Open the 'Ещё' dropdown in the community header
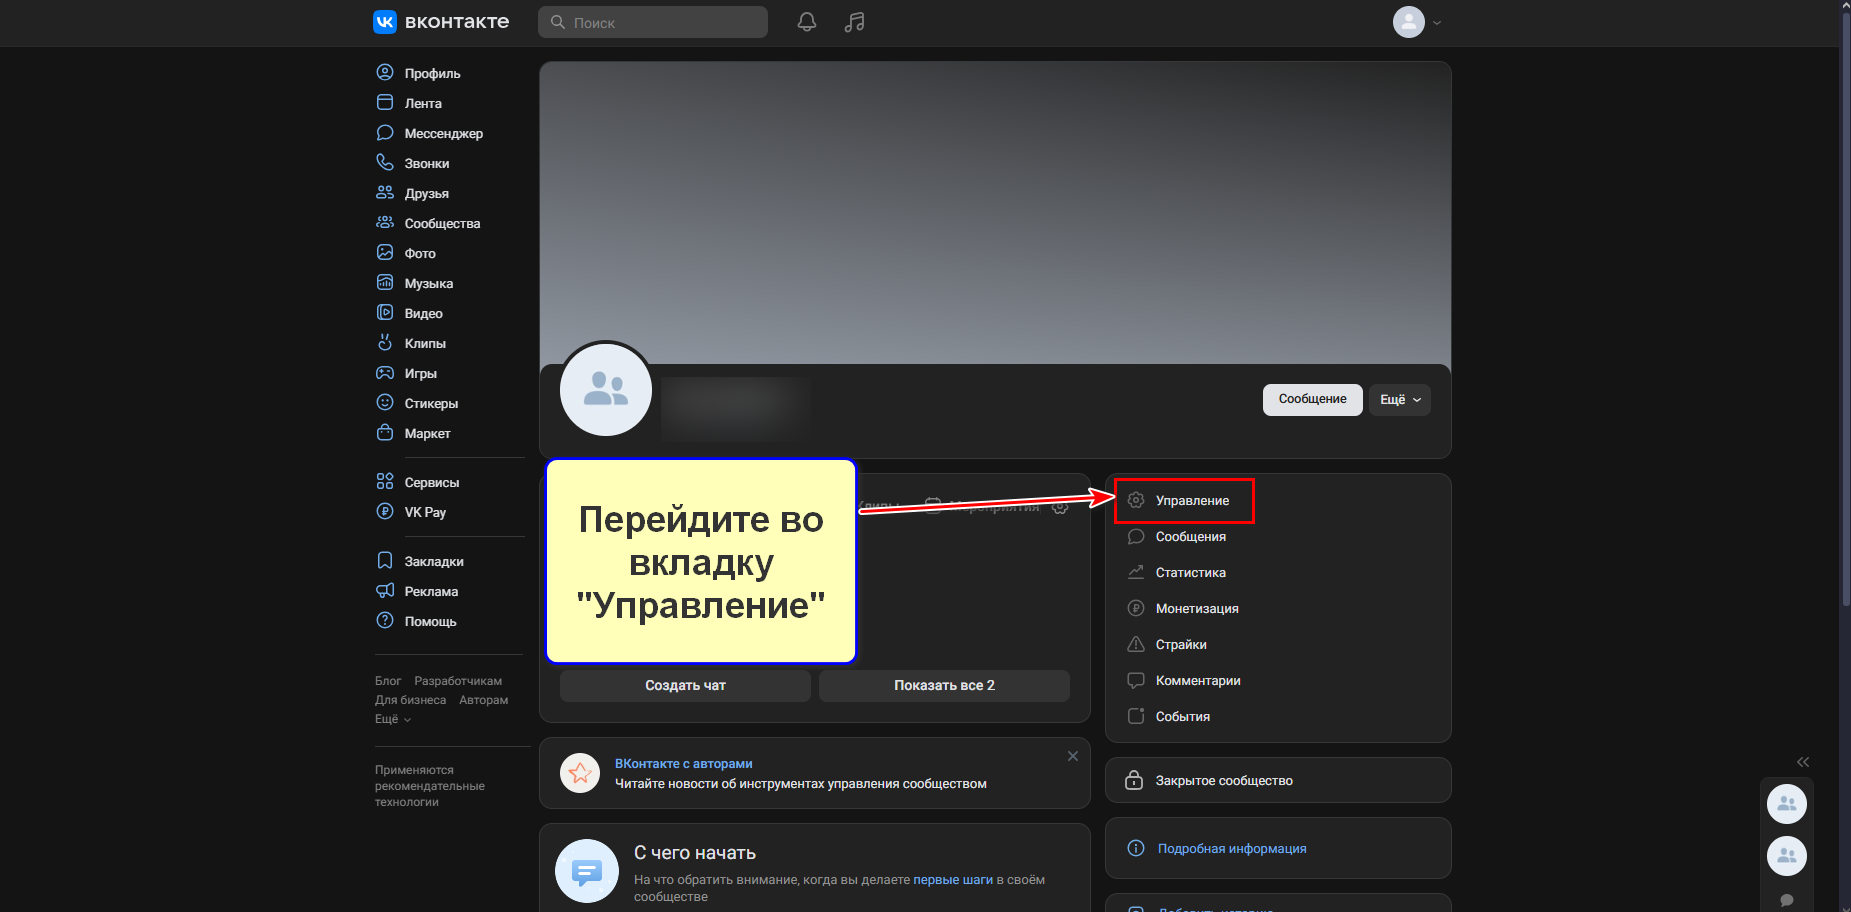The height and width of the screenshot is (912, 1851). tap(1400, 399)
